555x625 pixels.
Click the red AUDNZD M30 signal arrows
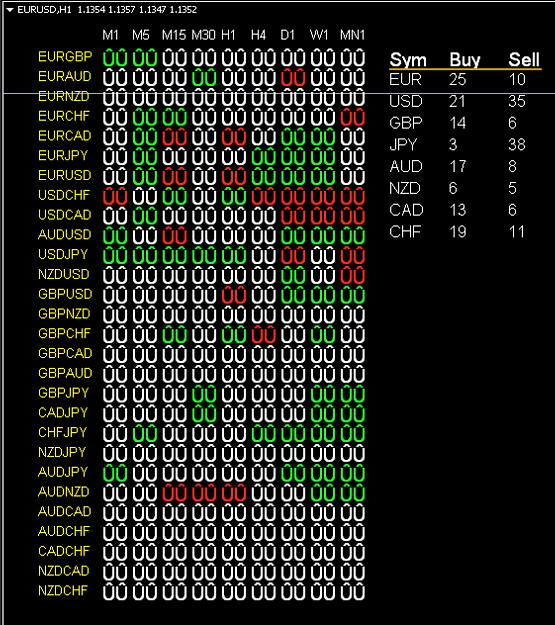204,493
